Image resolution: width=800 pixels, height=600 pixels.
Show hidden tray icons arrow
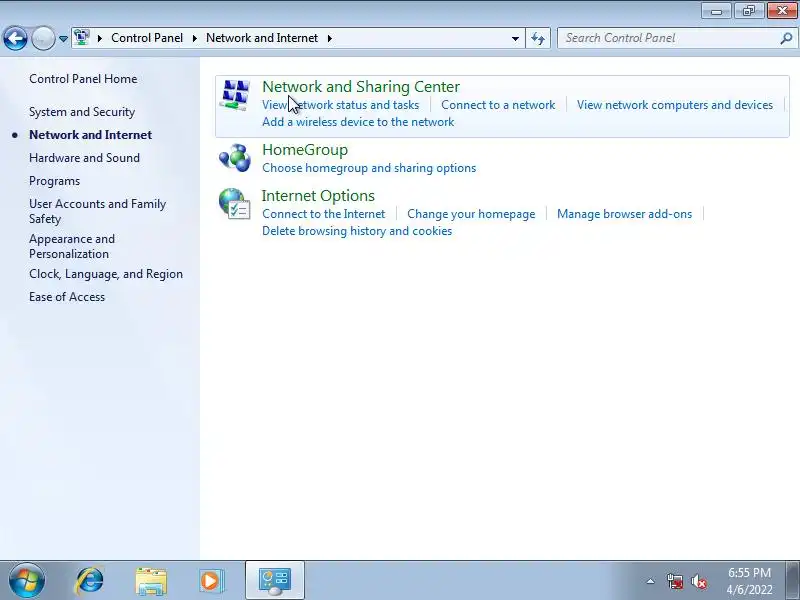coord(651,581)
